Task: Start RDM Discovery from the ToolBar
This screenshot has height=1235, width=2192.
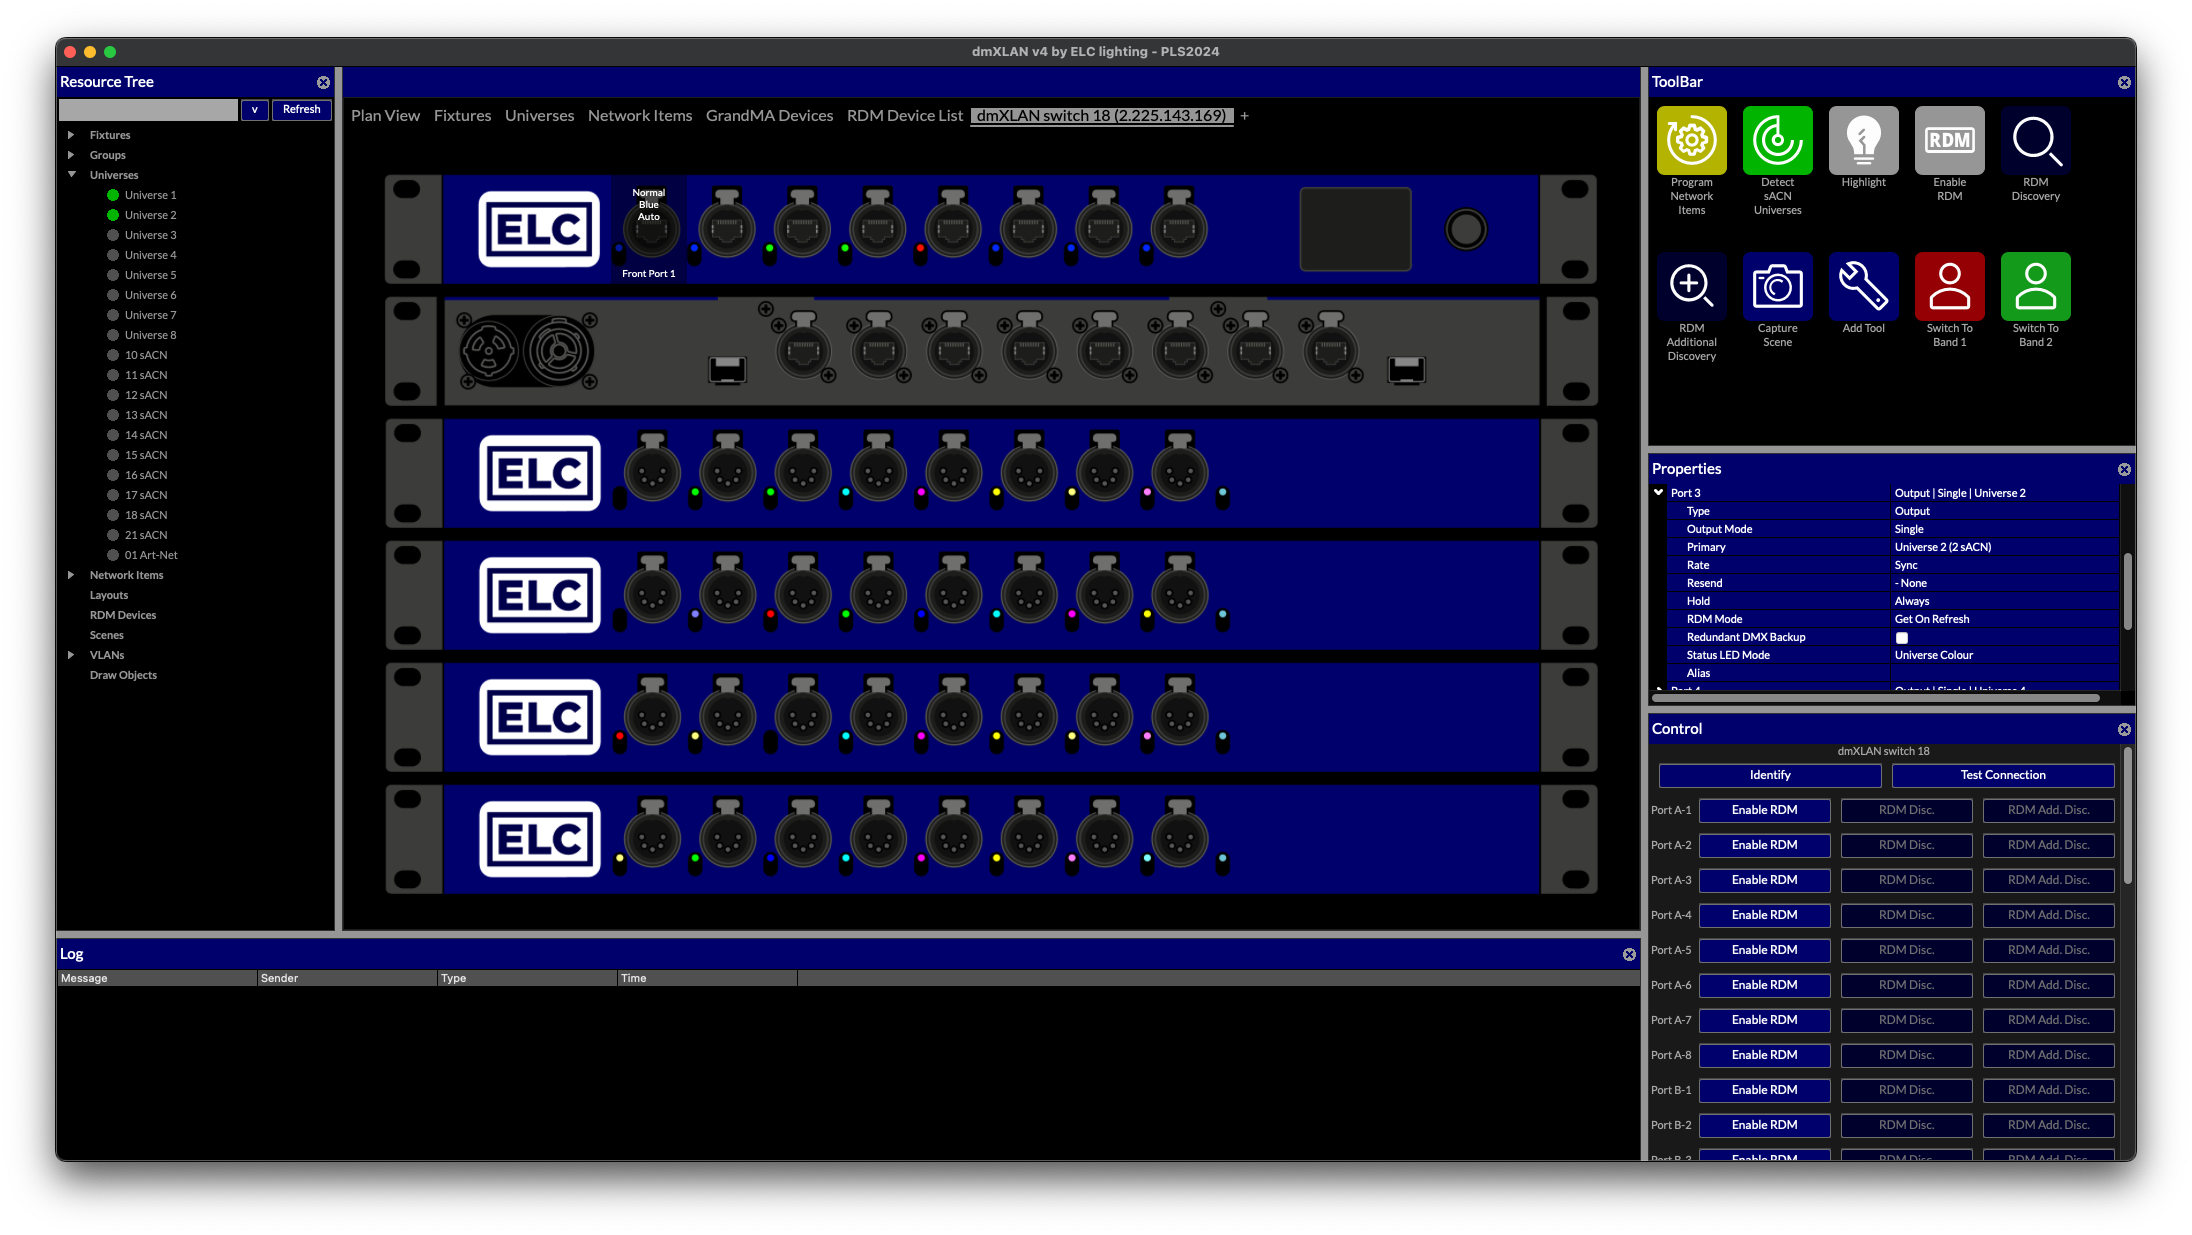Action: tap(2035, 141)
